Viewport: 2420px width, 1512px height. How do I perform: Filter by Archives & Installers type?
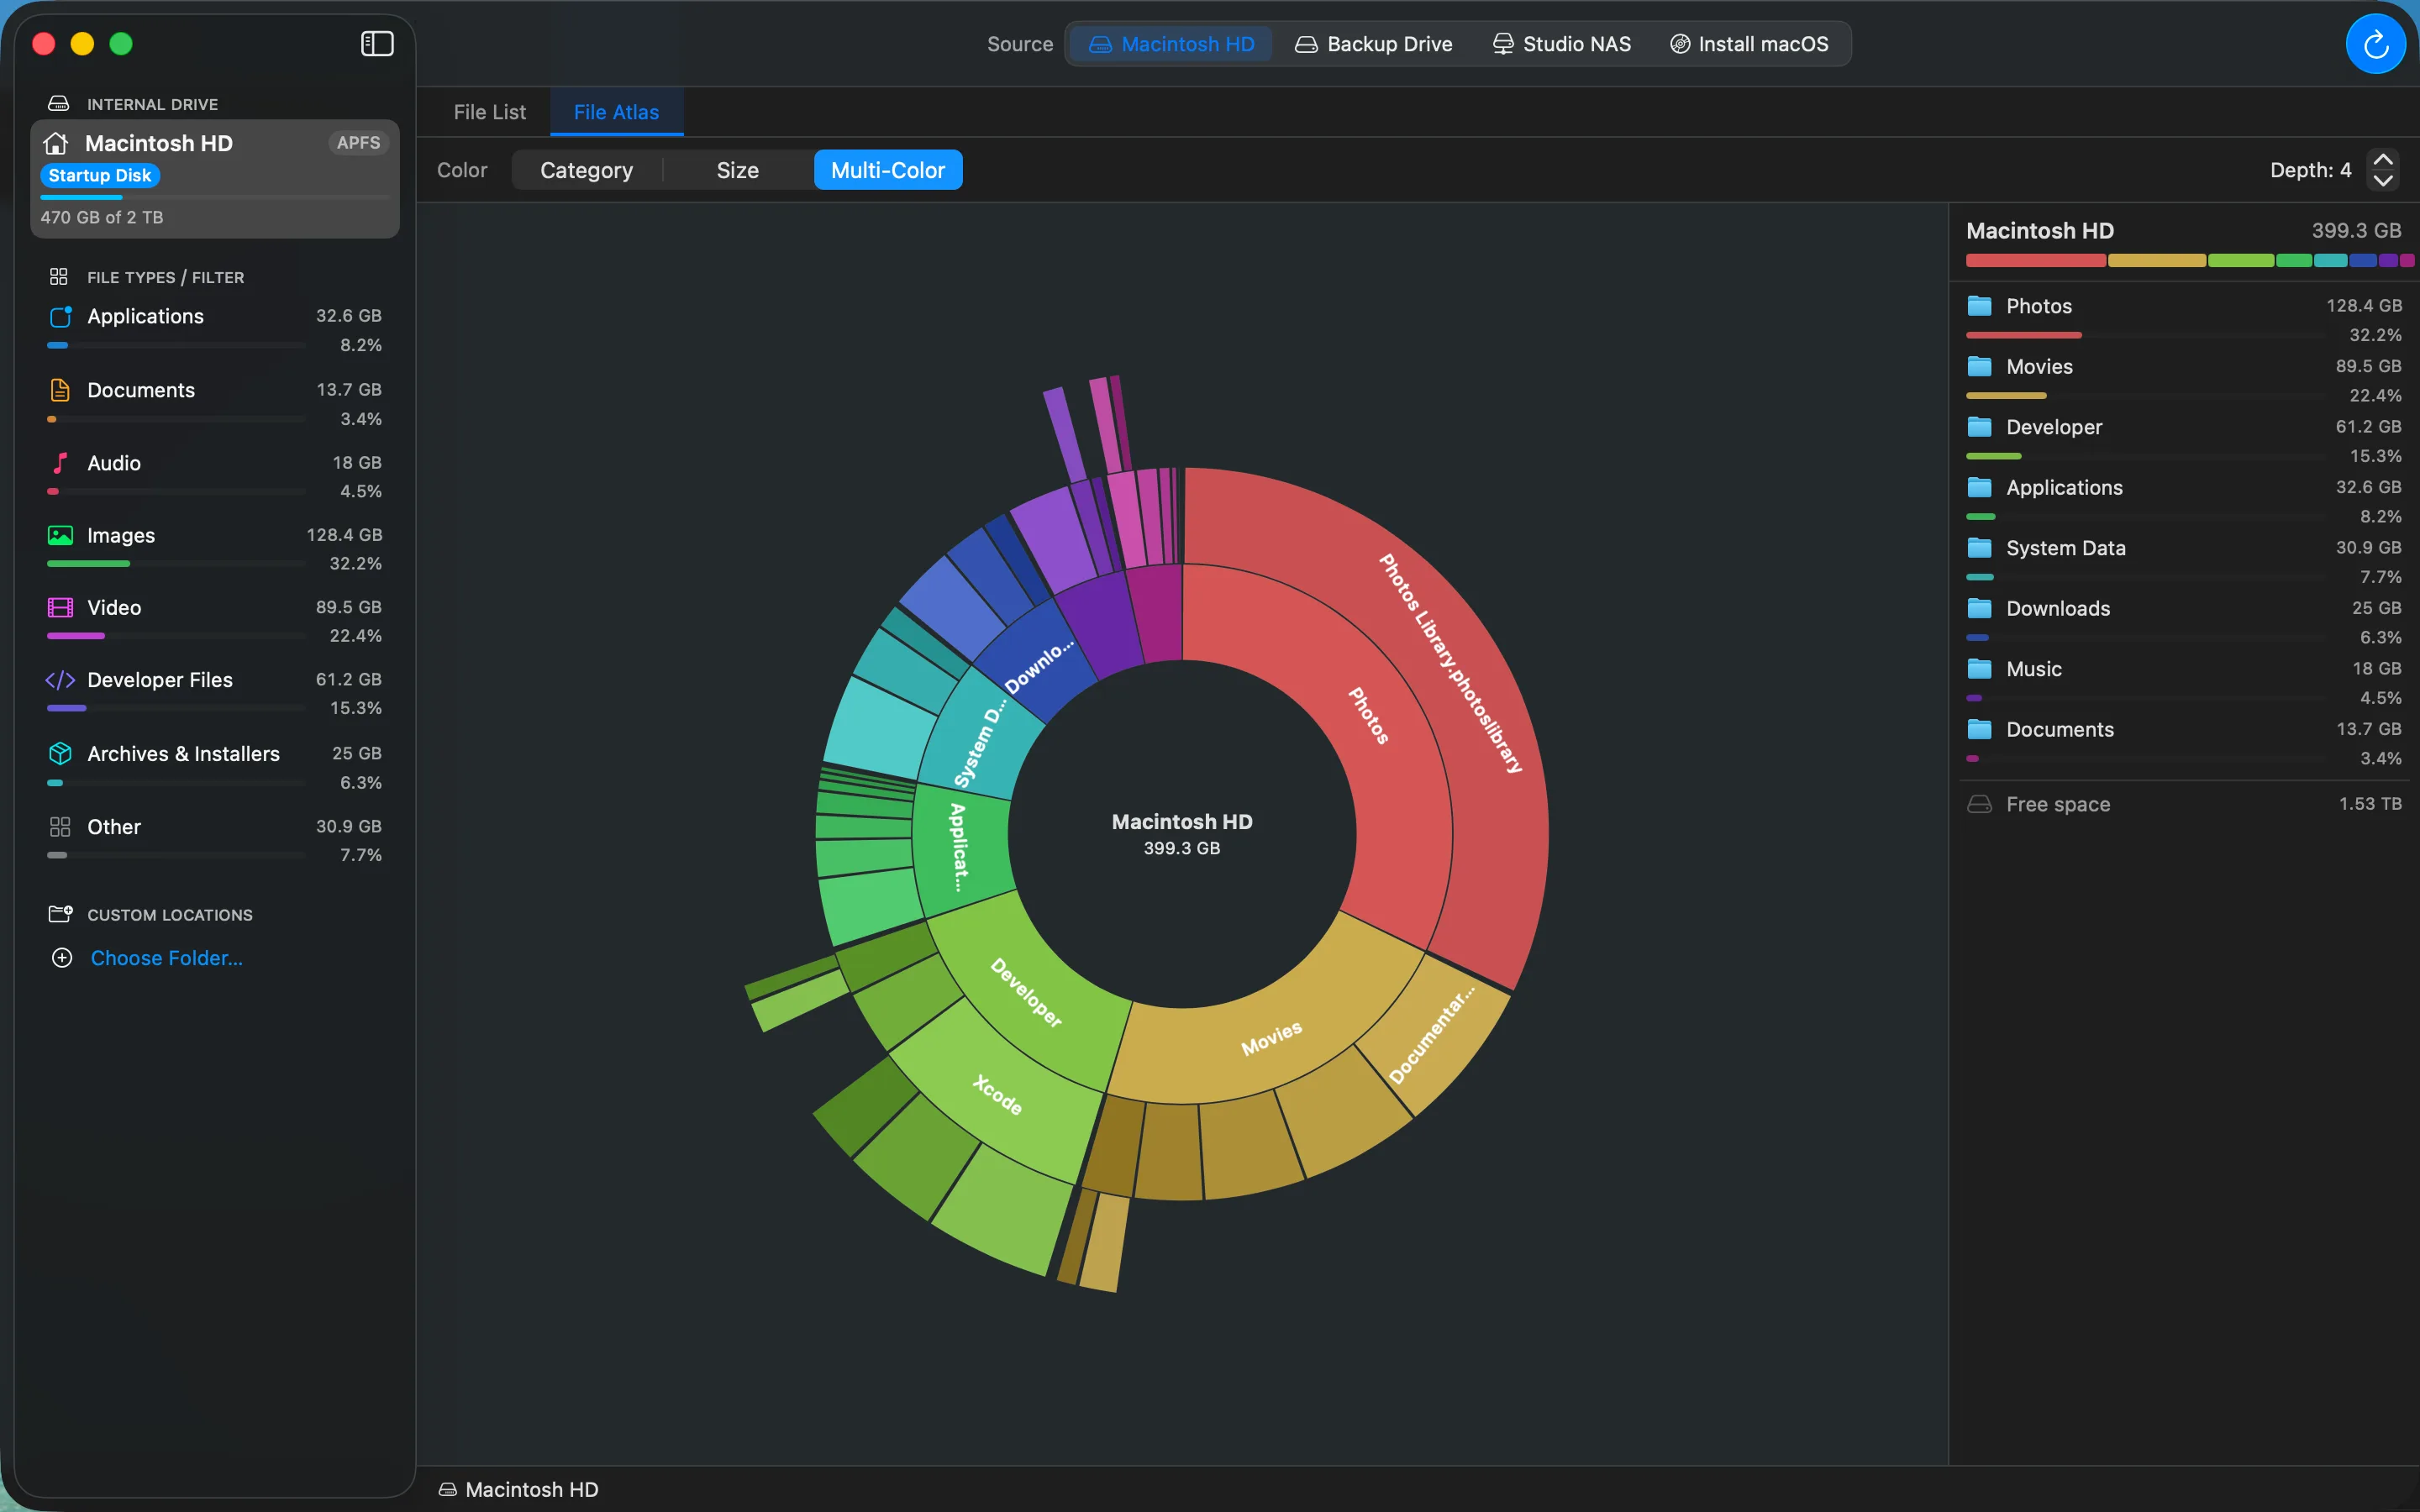[x=215, y=767]
